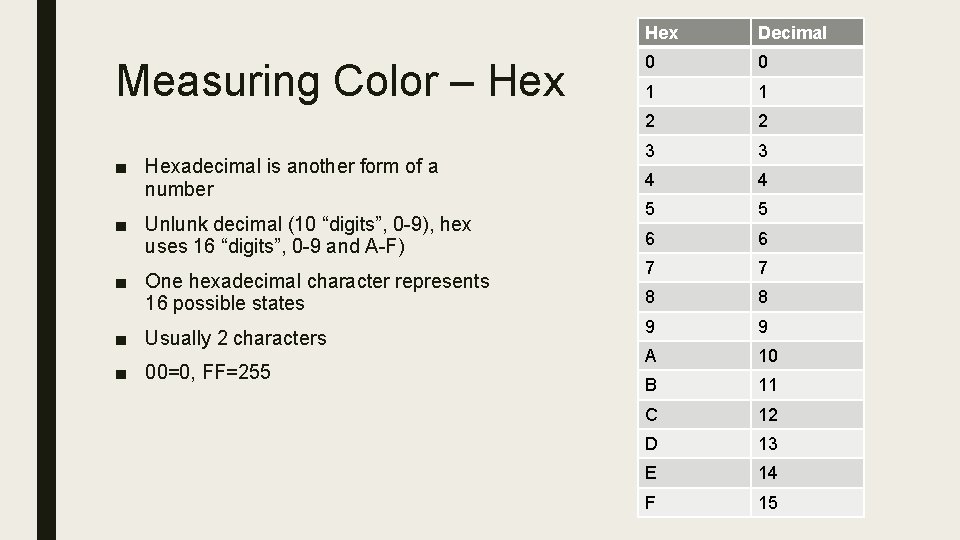Select the hex cell 'F' in table
The image size is (960, 540).
[x=694, y=503]
